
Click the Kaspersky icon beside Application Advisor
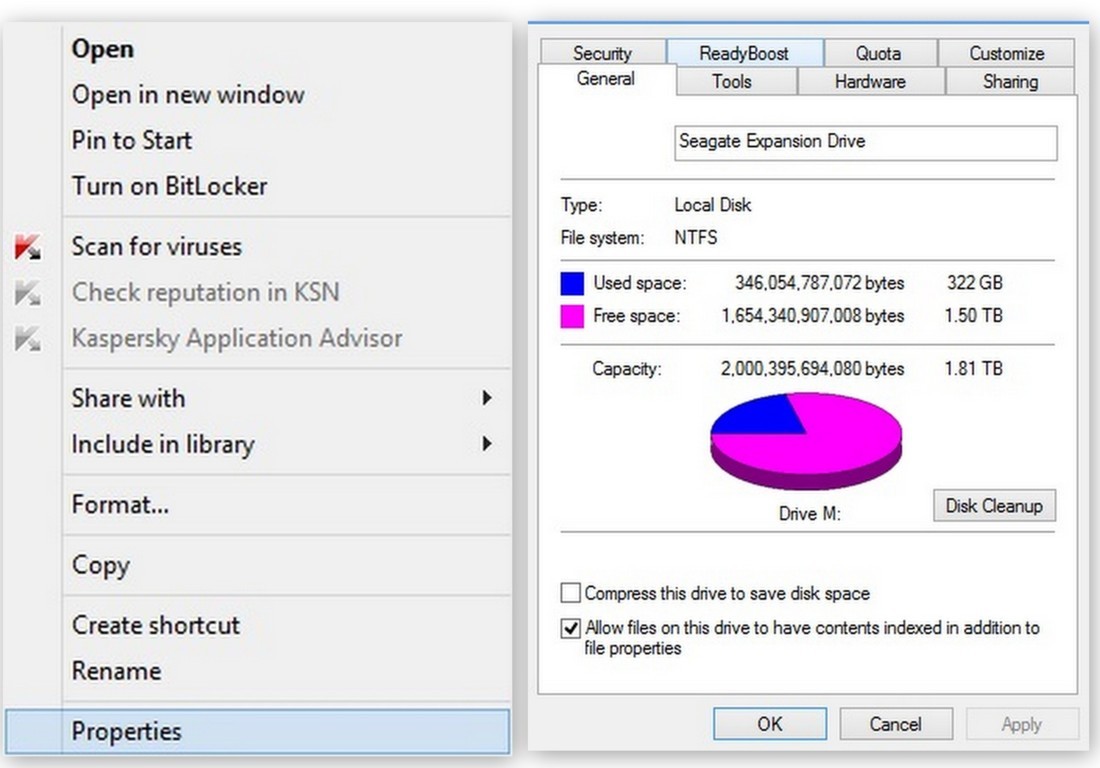point(27,338)
